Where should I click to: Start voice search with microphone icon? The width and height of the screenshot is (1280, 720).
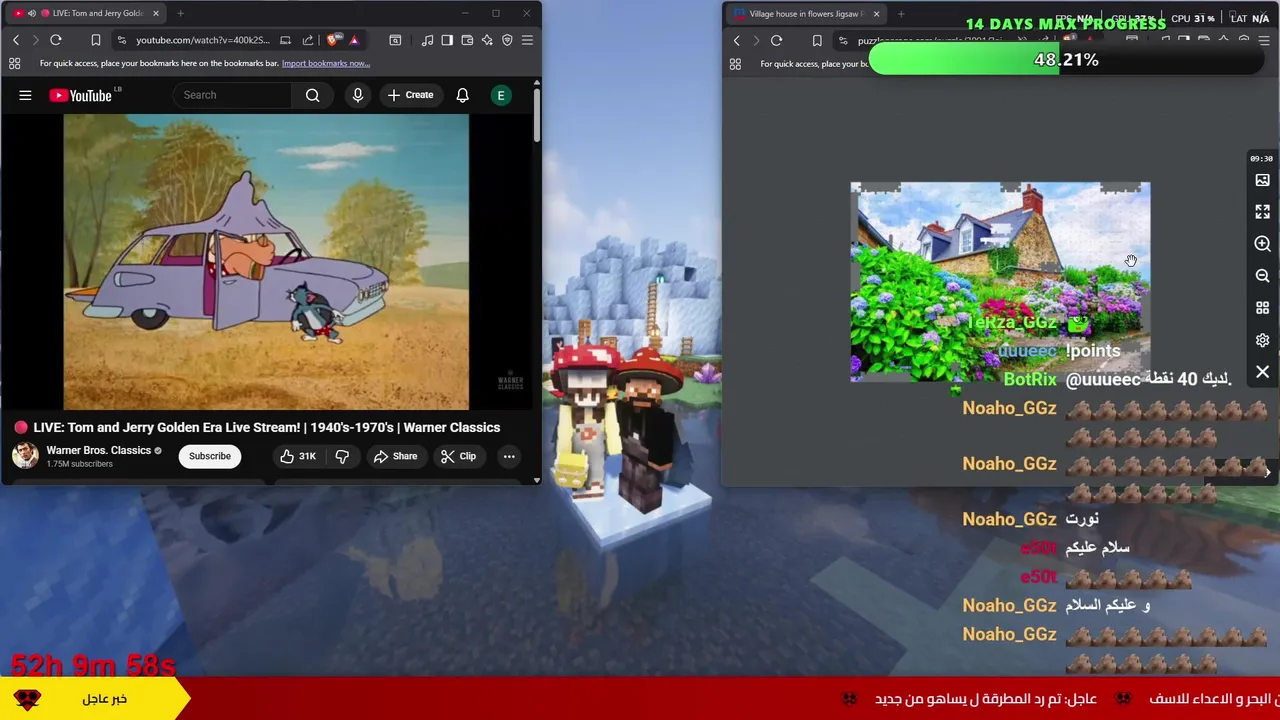357,95
